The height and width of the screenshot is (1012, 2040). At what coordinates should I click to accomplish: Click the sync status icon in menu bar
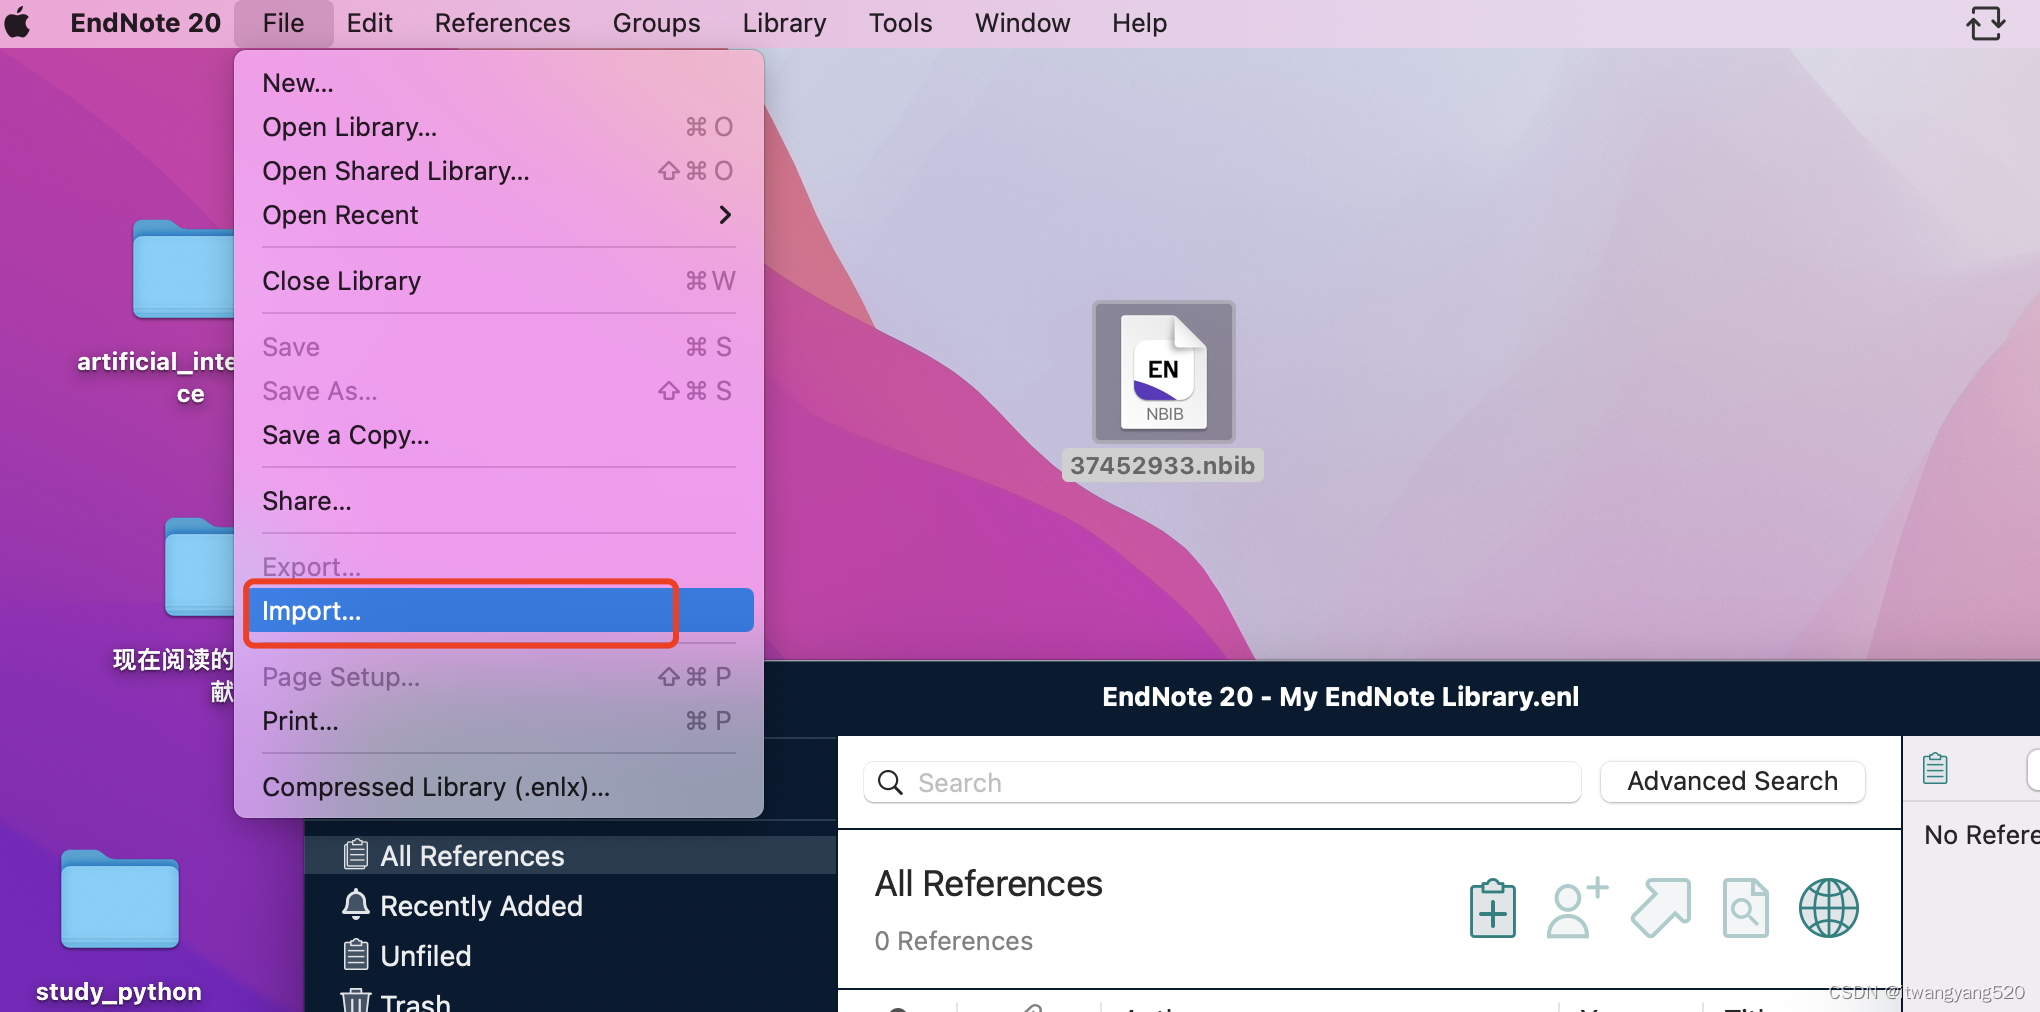pos(1986,23)
